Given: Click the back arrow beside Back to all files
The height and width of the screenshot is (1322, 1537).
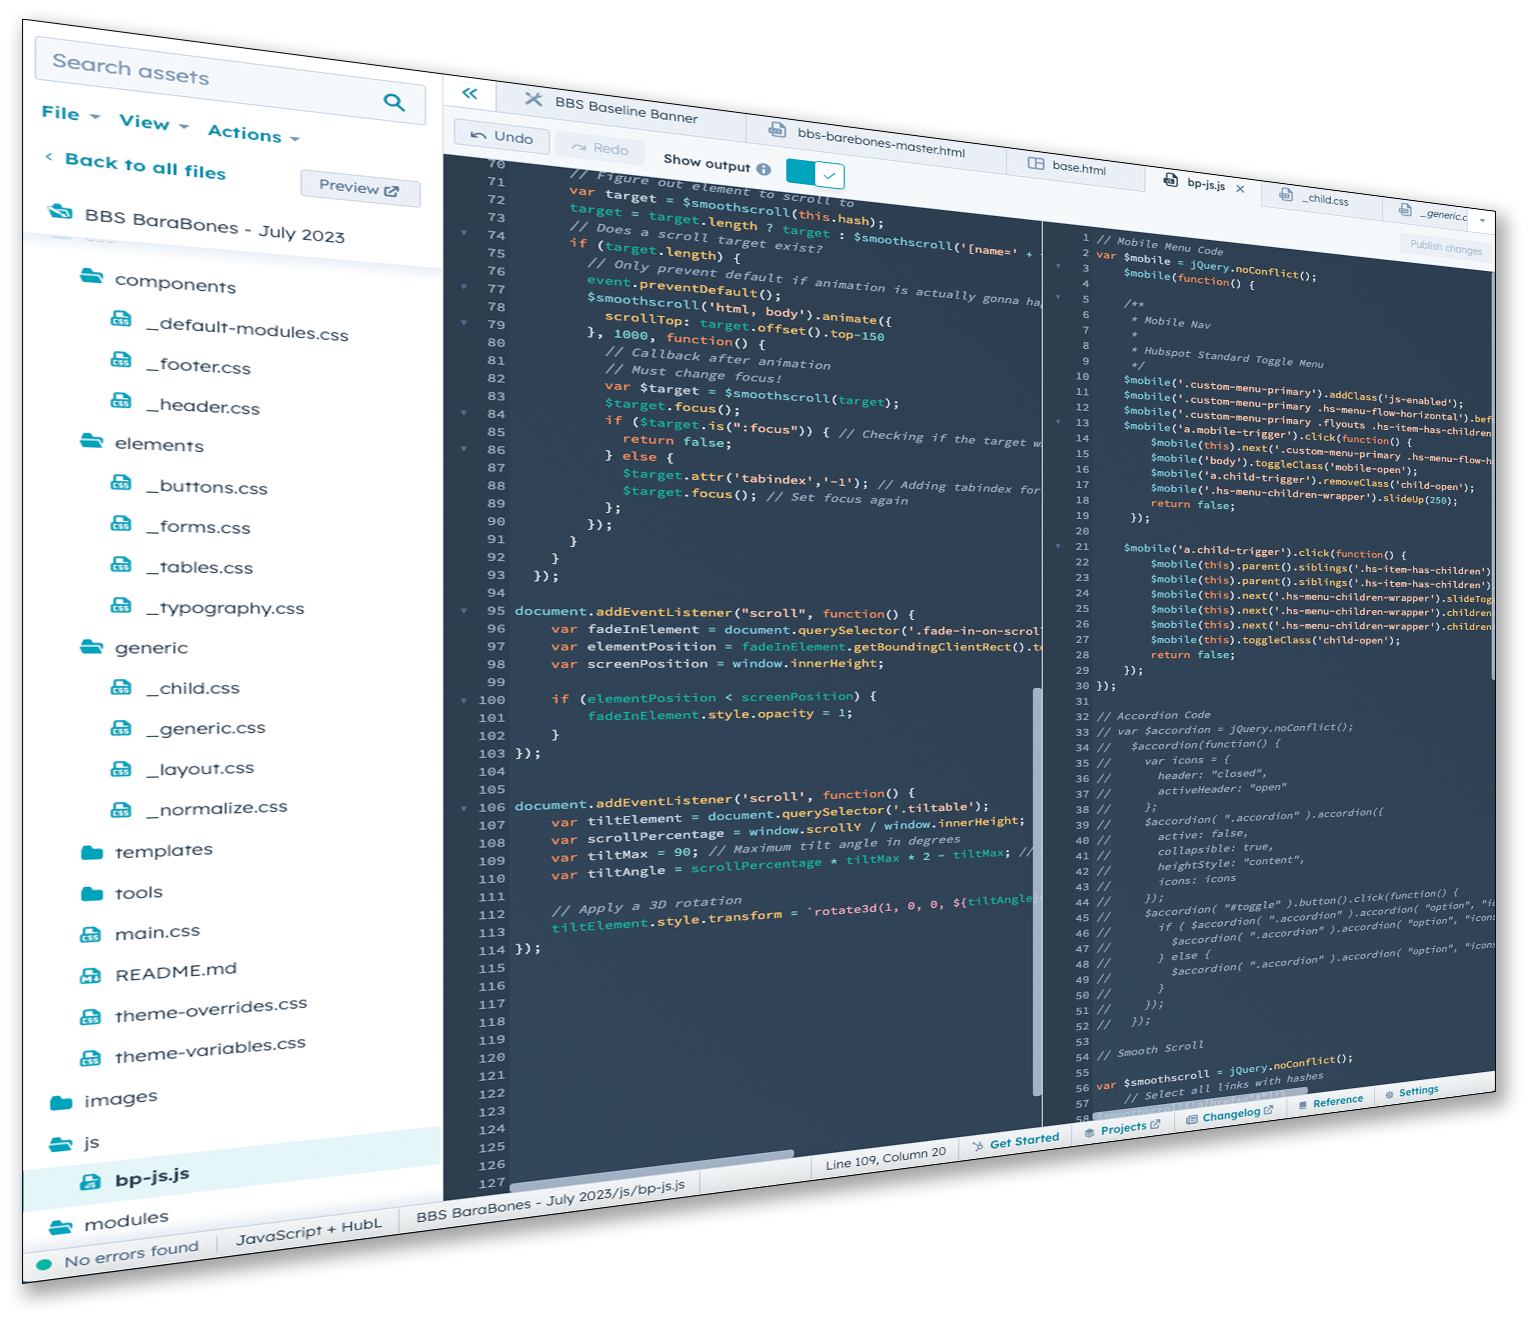Looking at the screenshot, I should coord(49,157).
